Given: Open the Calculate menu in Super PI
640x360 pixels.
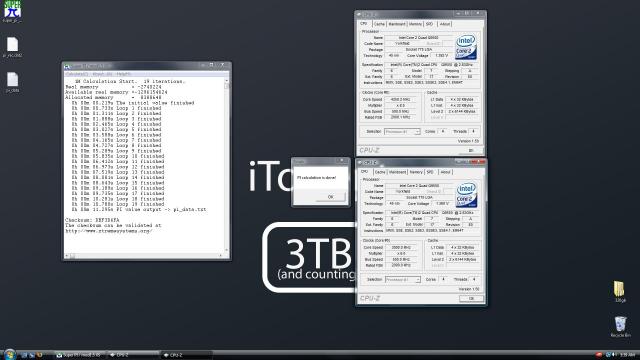Looking at the screenshot, I should coord(77,74).
